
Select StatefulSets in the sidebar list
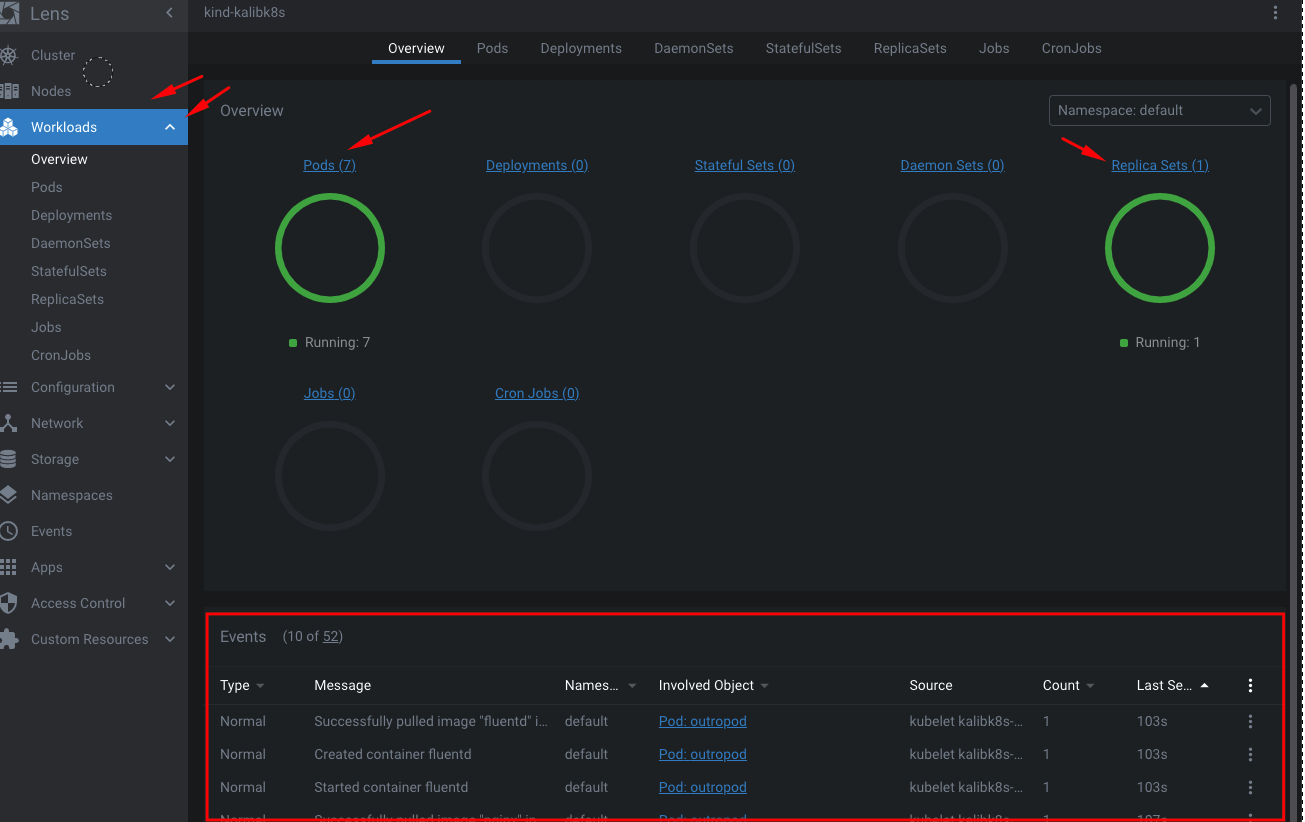point(68,271)
